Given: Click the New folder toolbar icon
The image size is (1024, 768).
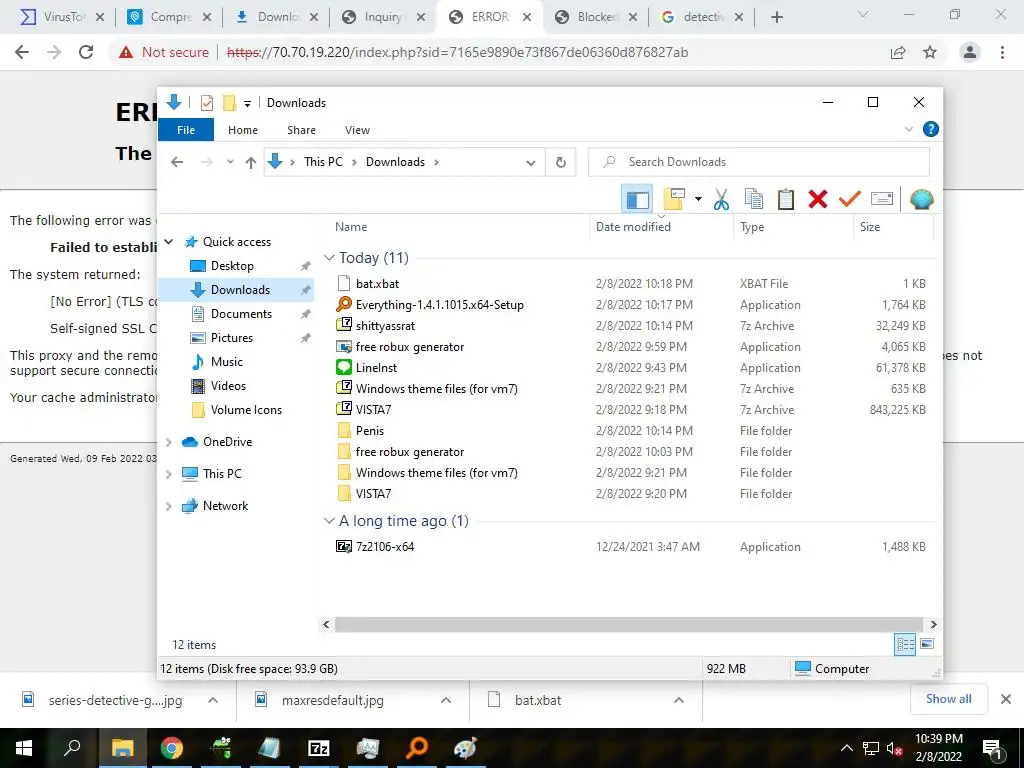Looking at the screenshot, I should click(673, 199).
